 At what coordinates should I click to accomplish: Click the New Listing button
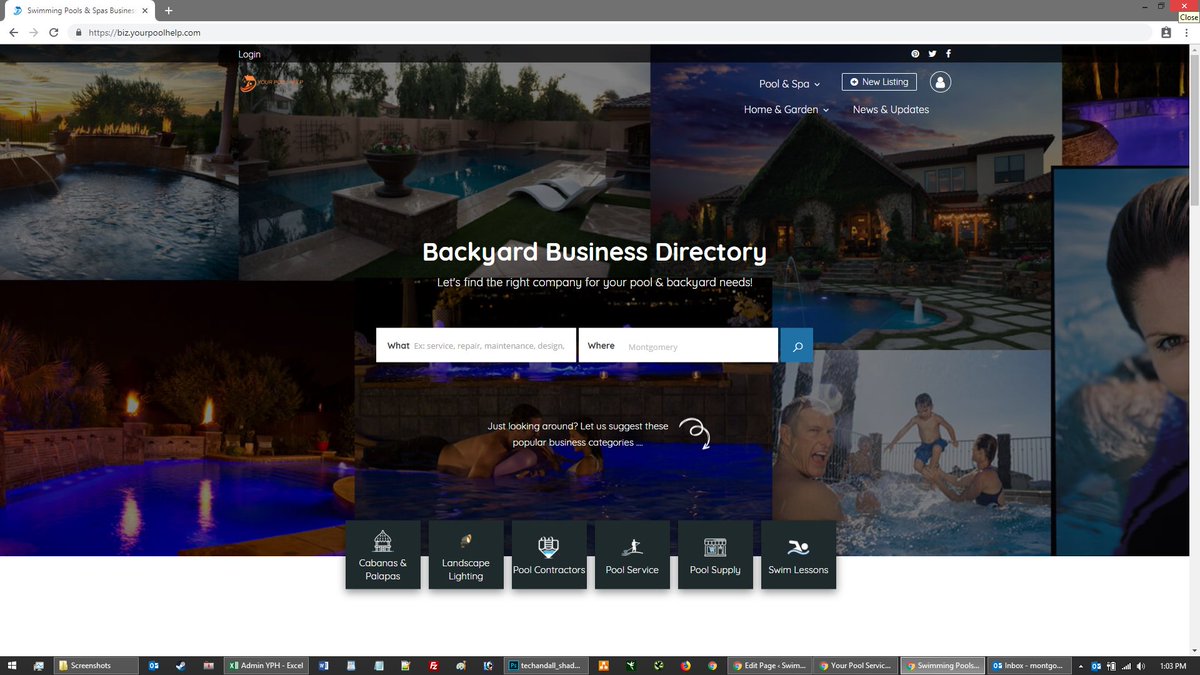click(878, 82)
